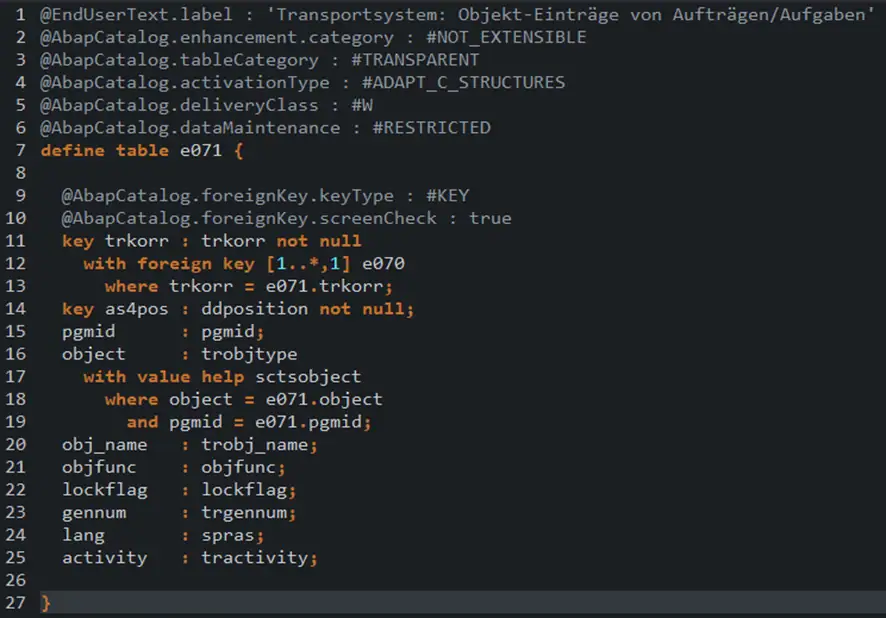Screen dimensions: 886x618
Task: Click the closing brace on line 27
Action: (45, 602)
